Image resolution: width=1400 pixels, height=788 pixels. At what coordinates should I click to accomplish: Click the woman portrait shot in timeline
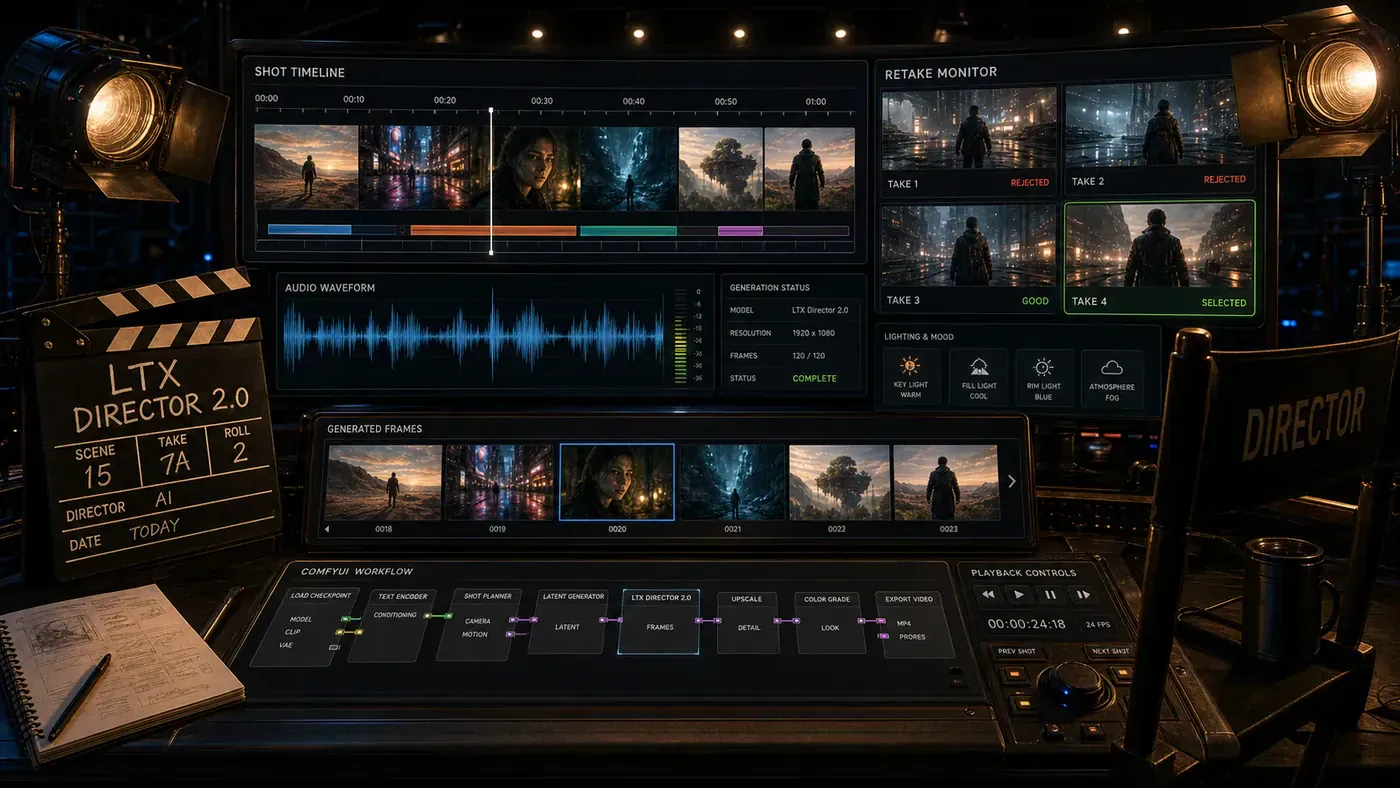pyautogui.click(x=525, y=167)
